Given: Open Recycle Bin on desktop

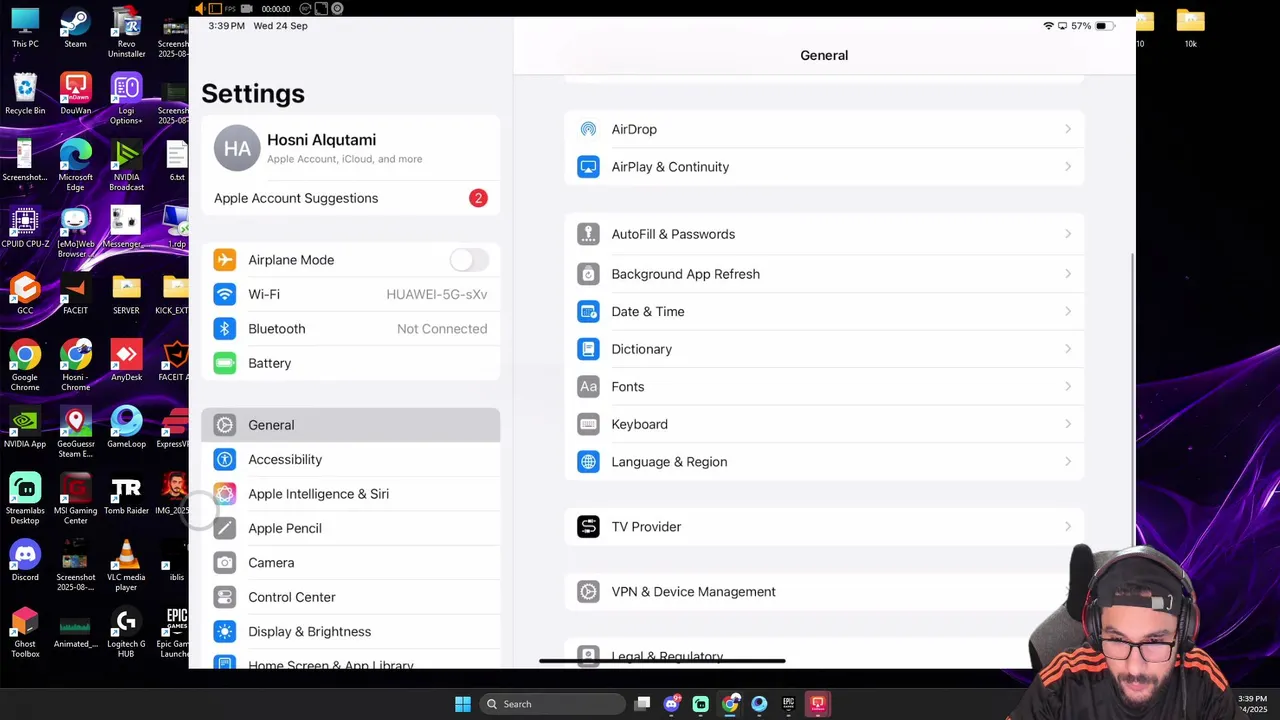Looking at the screenshot, I should click(25, 94).
